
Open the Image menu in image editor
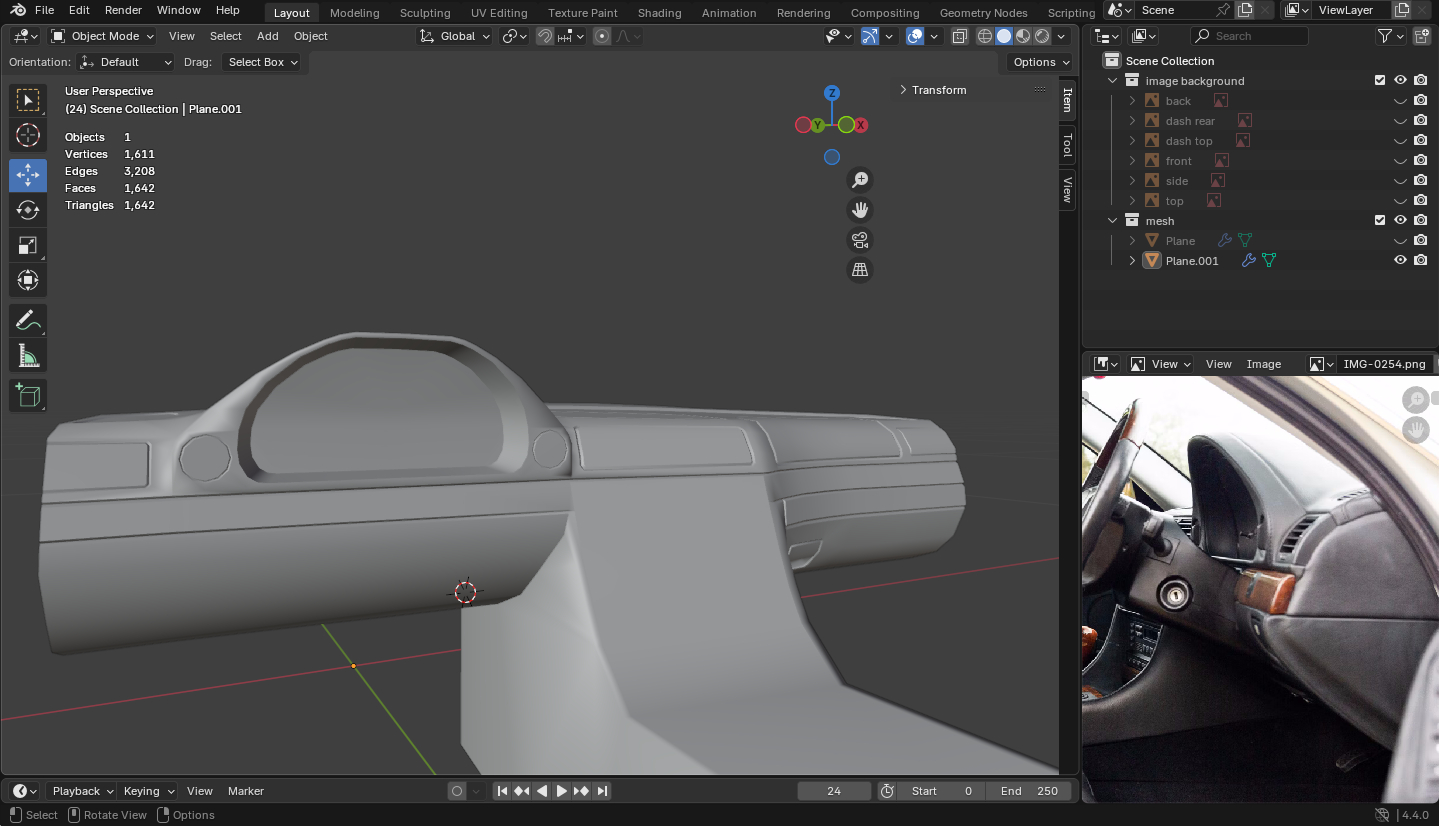coord(1264,364)
